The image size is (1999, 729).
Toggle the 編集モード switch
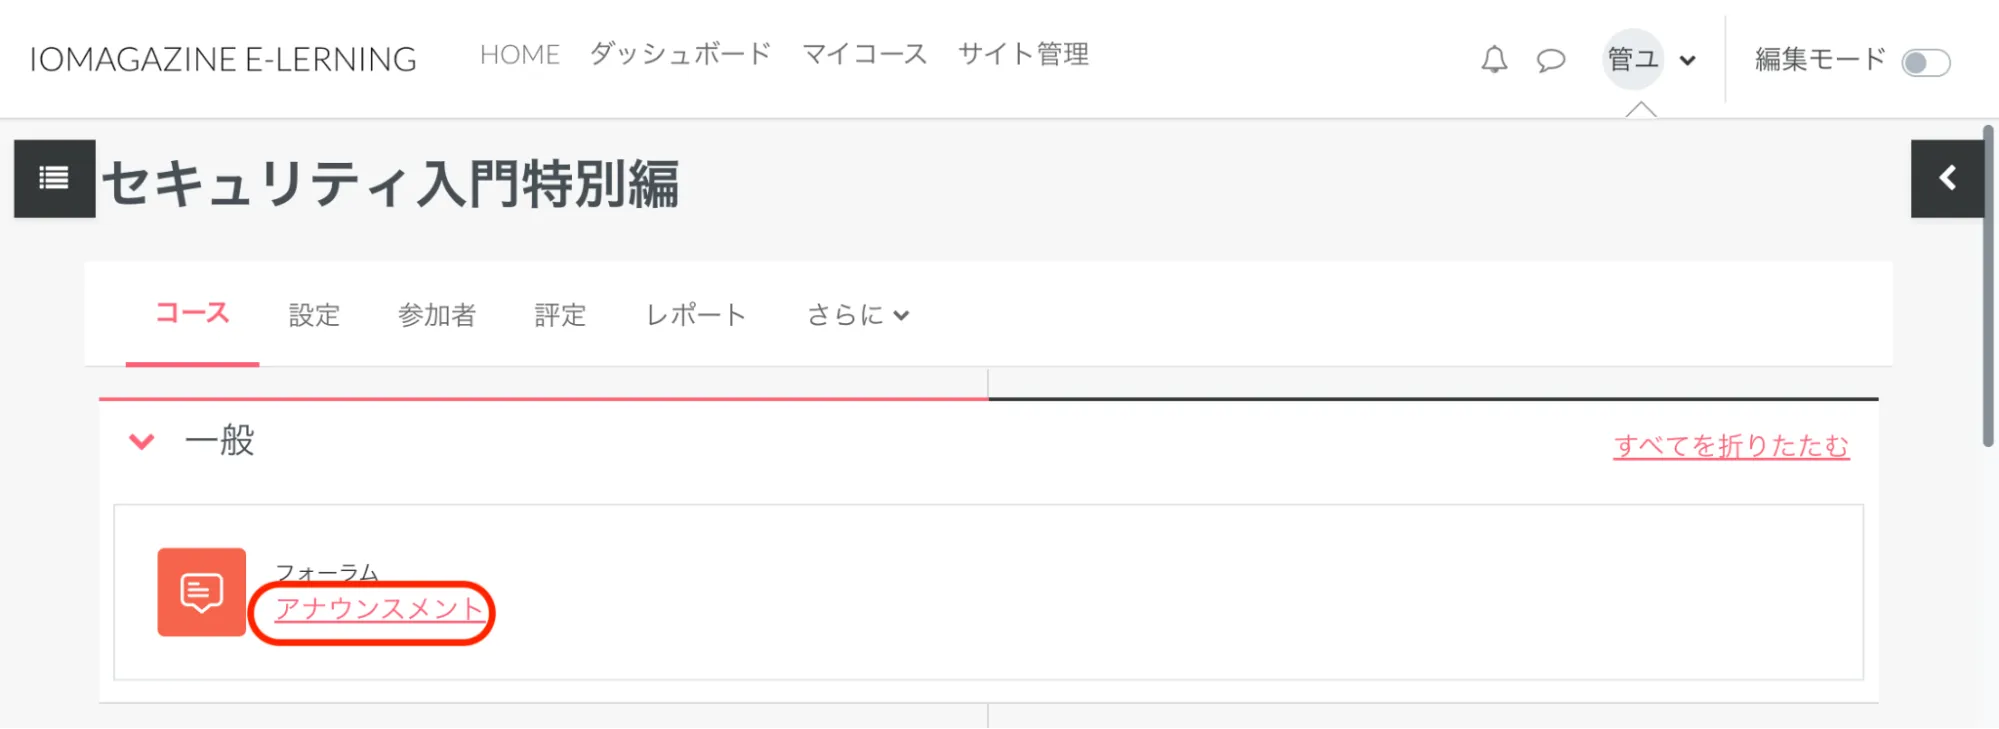pyautogui.click(x=1925, y=63)
